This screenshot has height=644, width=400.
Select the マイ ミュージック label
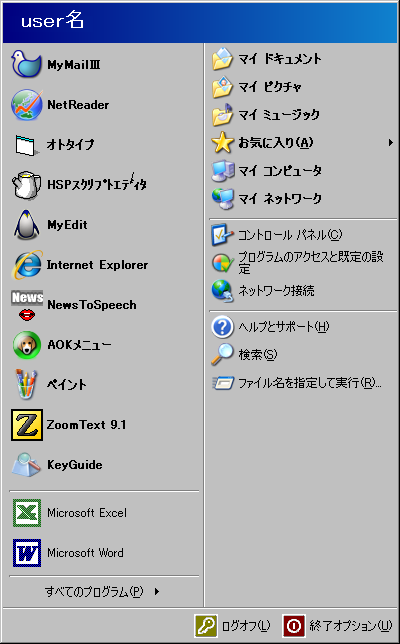(279, 115)
